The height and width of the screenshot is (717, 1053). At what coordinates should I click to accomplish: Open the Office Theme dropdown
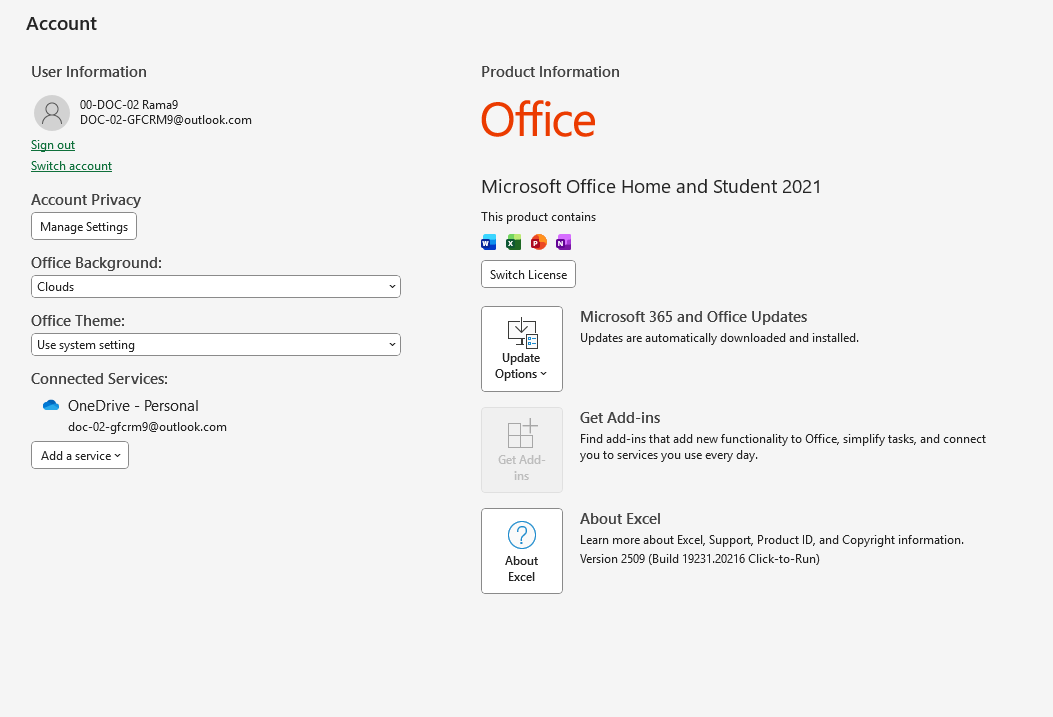215,345
